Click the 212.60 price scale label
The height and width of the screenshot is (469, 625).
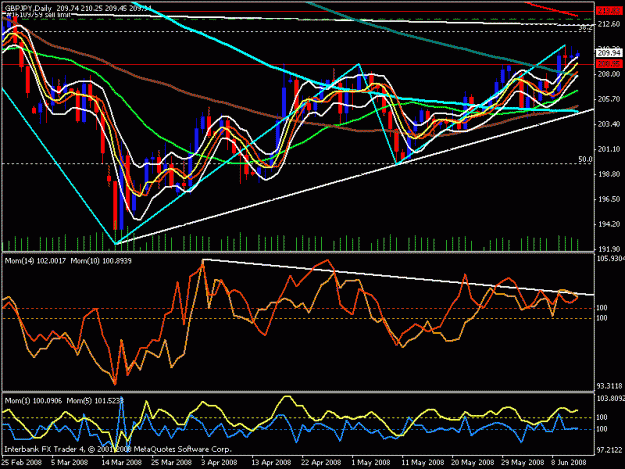click(609, 24)
